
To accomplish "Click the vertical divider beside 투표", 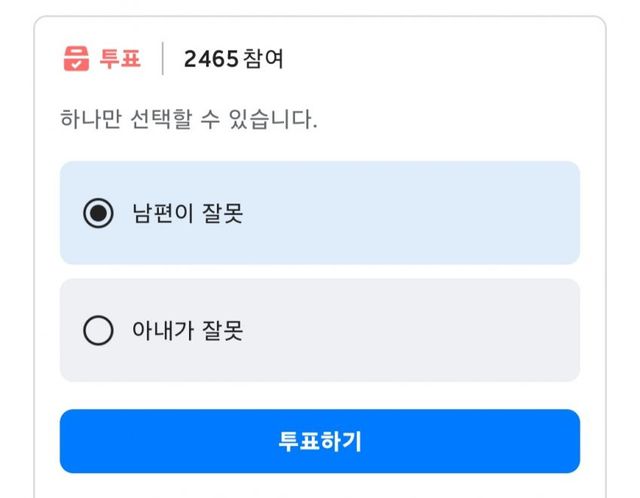I will (162, 59).
